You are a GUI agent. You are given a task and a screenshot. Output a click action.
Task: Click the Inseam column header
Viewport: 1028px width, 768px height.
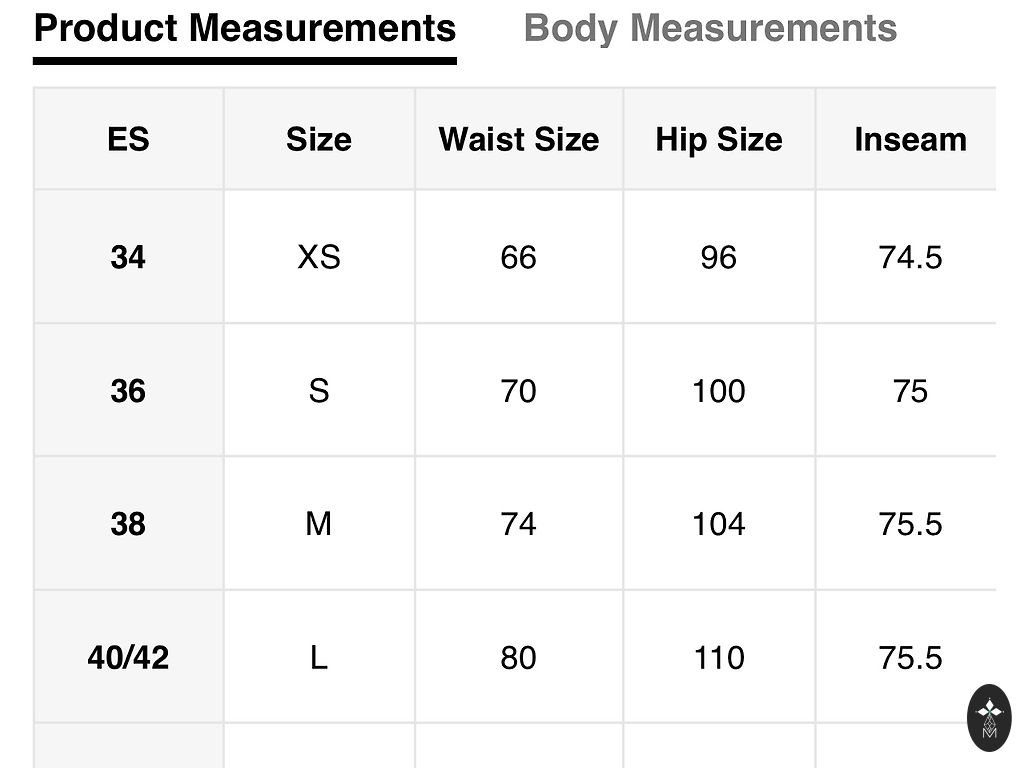coord(910,139)
